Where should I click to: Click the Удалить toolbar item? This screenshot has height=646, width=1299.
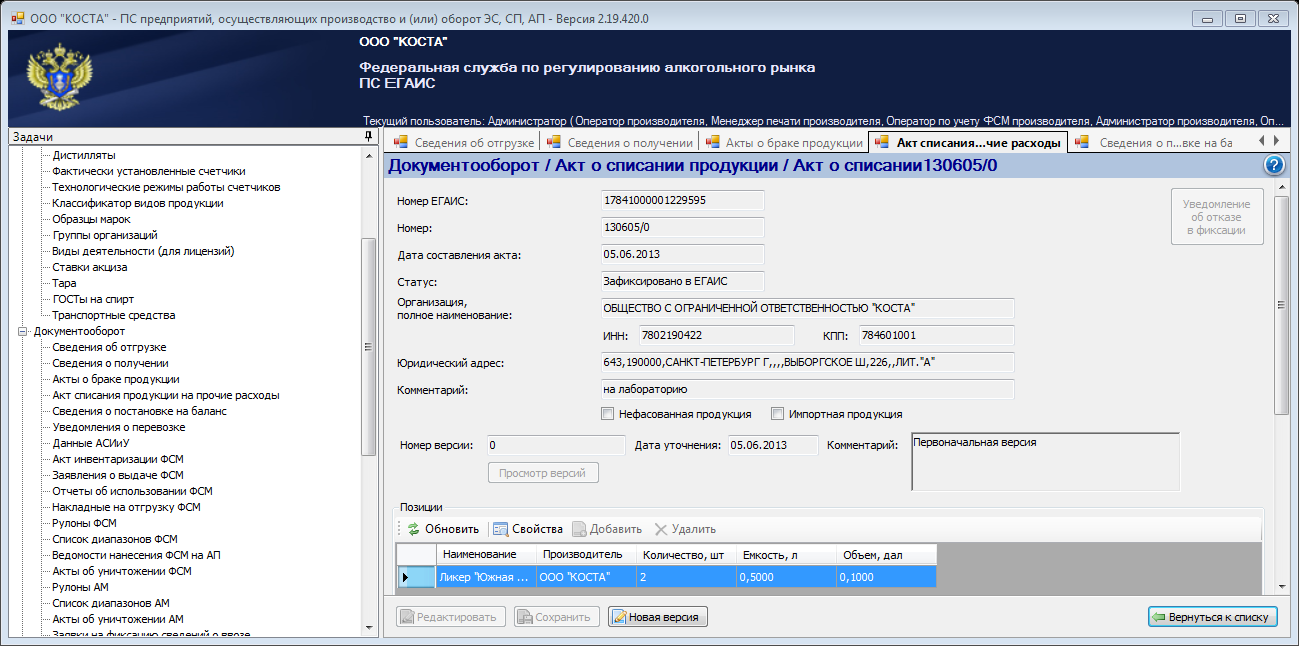coord(685,529)
